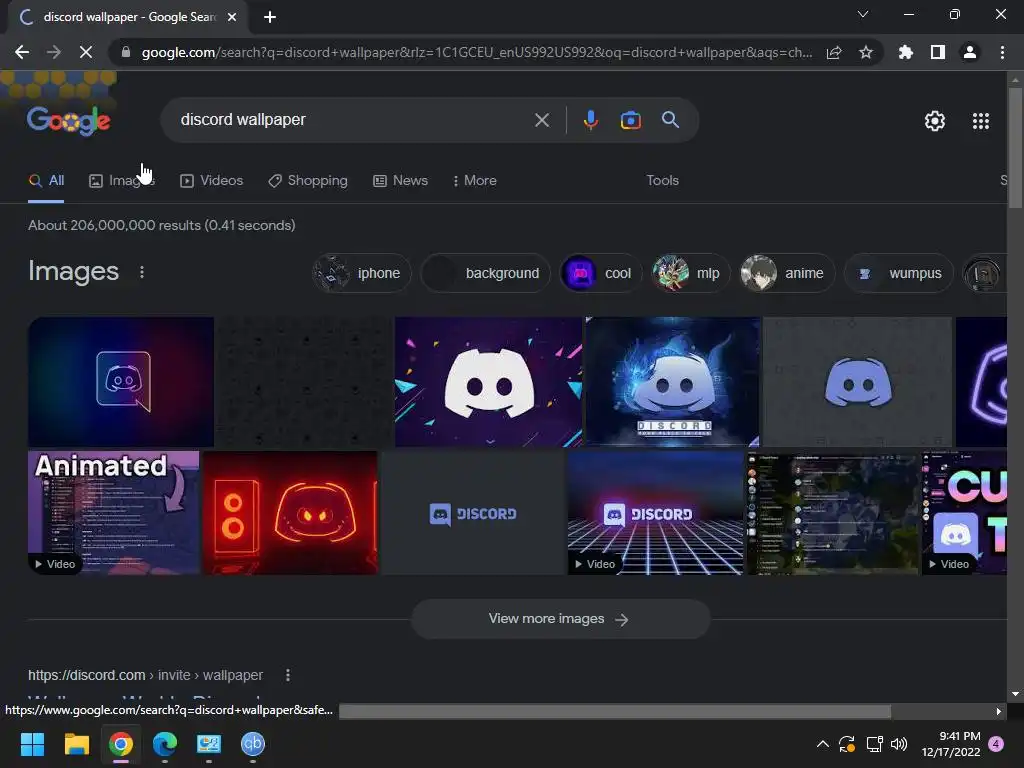Start voice search with the microphone
The width and height of the screenshot is (1024, 768).
pos(590,120)
